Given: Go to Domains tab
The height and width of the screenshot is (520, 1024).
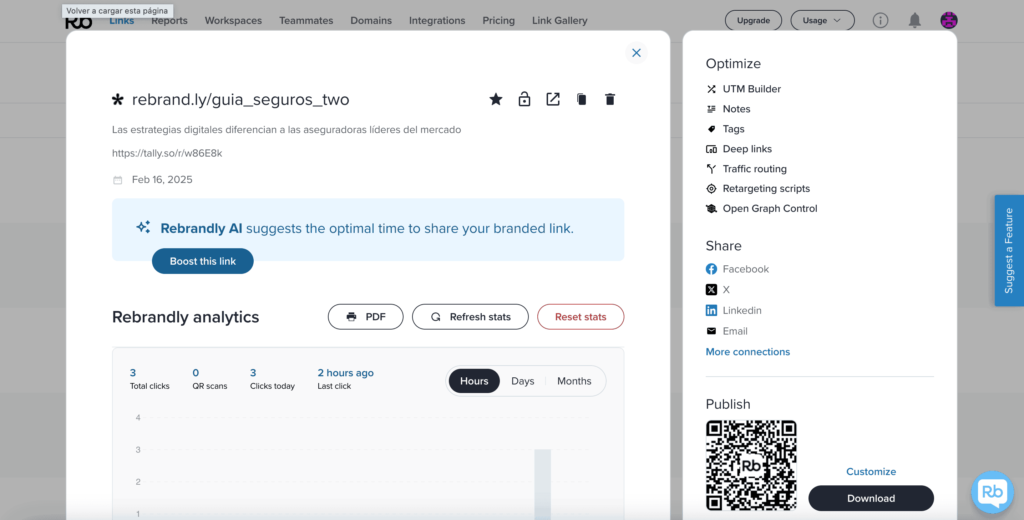Looking at the screenshot, I should pos(371,20).
